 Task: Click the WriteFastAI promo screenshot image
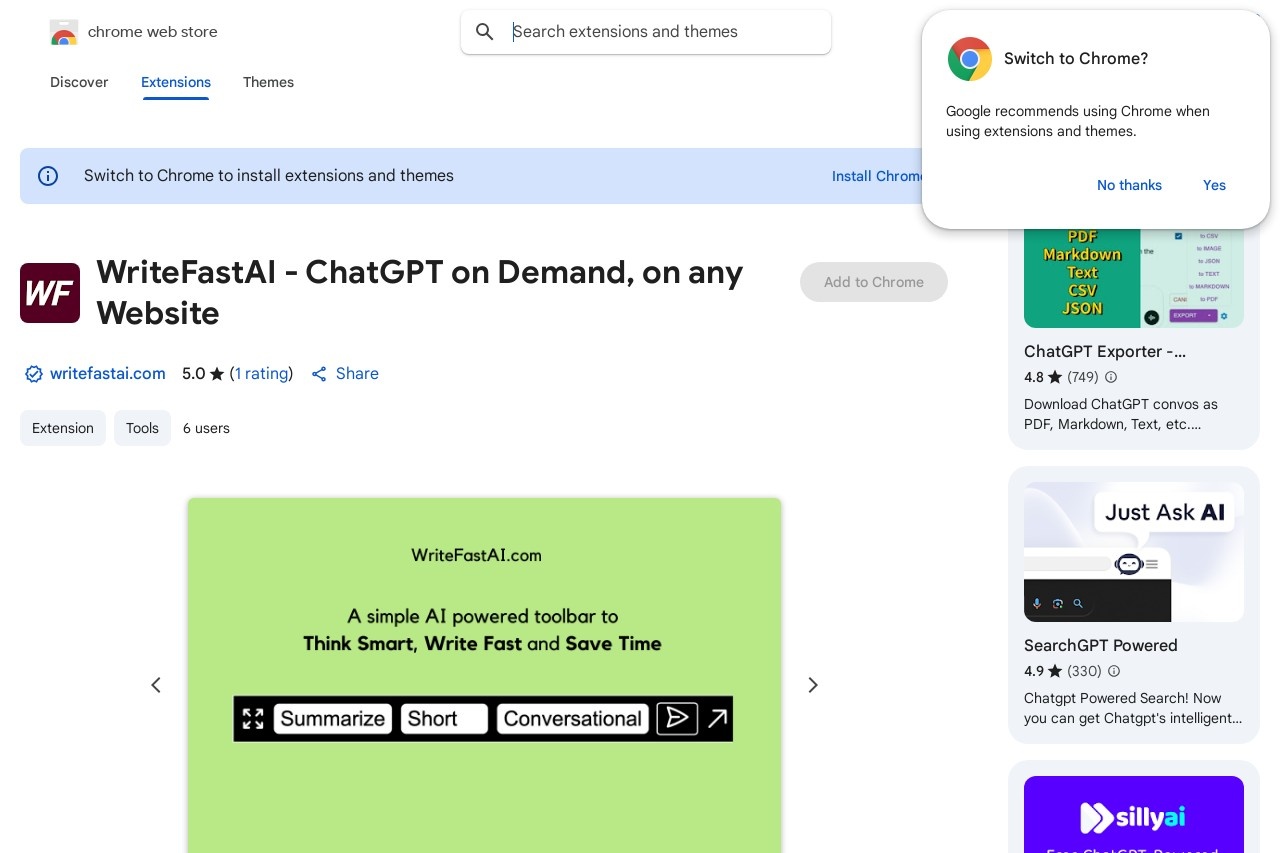click(484, 675)
